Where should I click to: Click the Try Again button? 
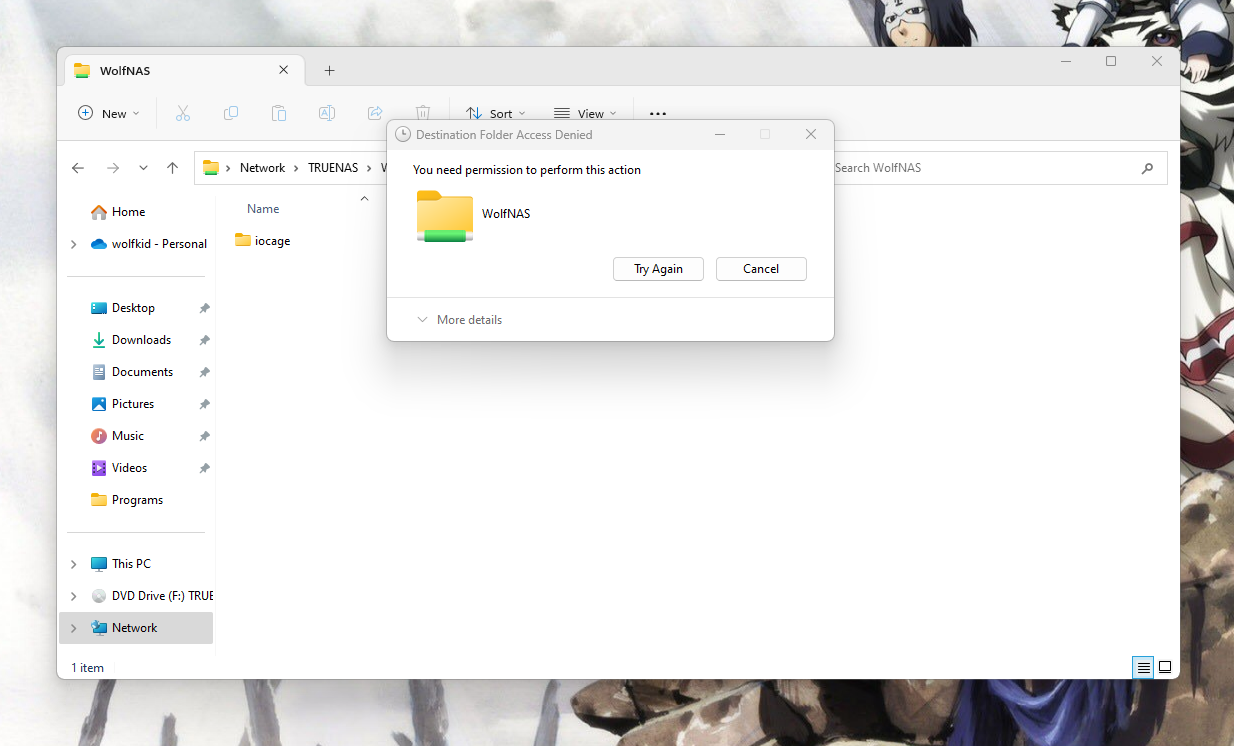click(658, 269)
